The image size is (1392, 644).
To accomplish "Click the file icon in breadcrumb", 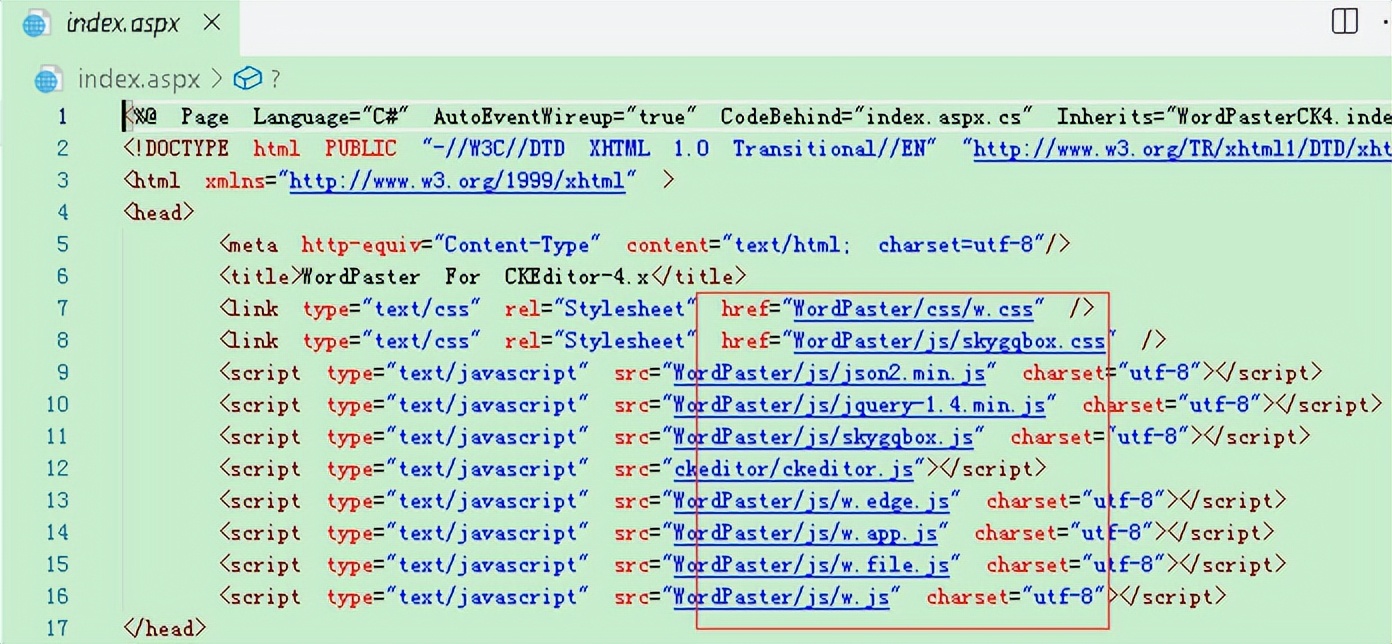I will tap(48, 79).
